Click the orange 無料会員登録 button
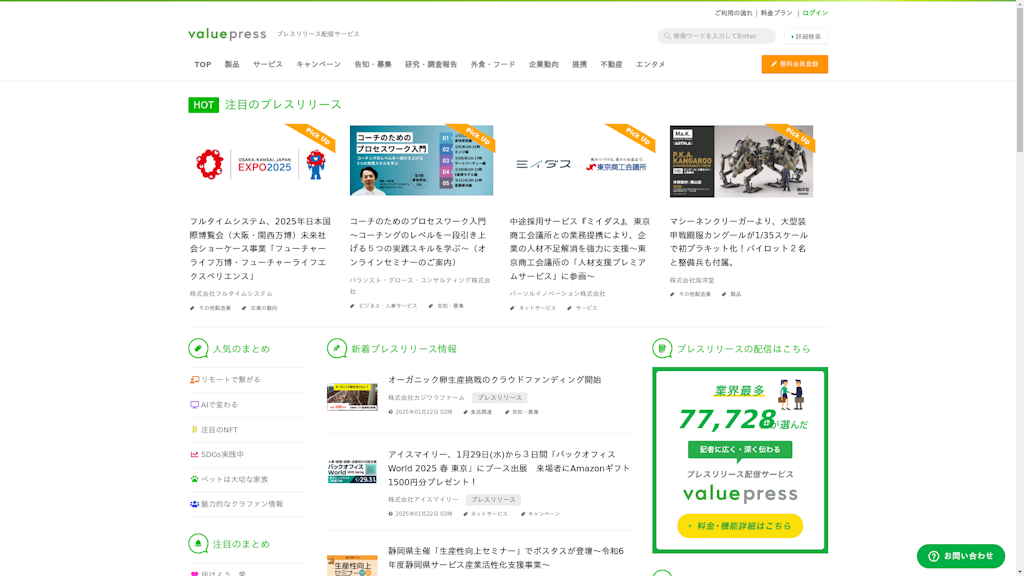The height and width of the screenshot is (576, 1024). click(x=794, y=64)
